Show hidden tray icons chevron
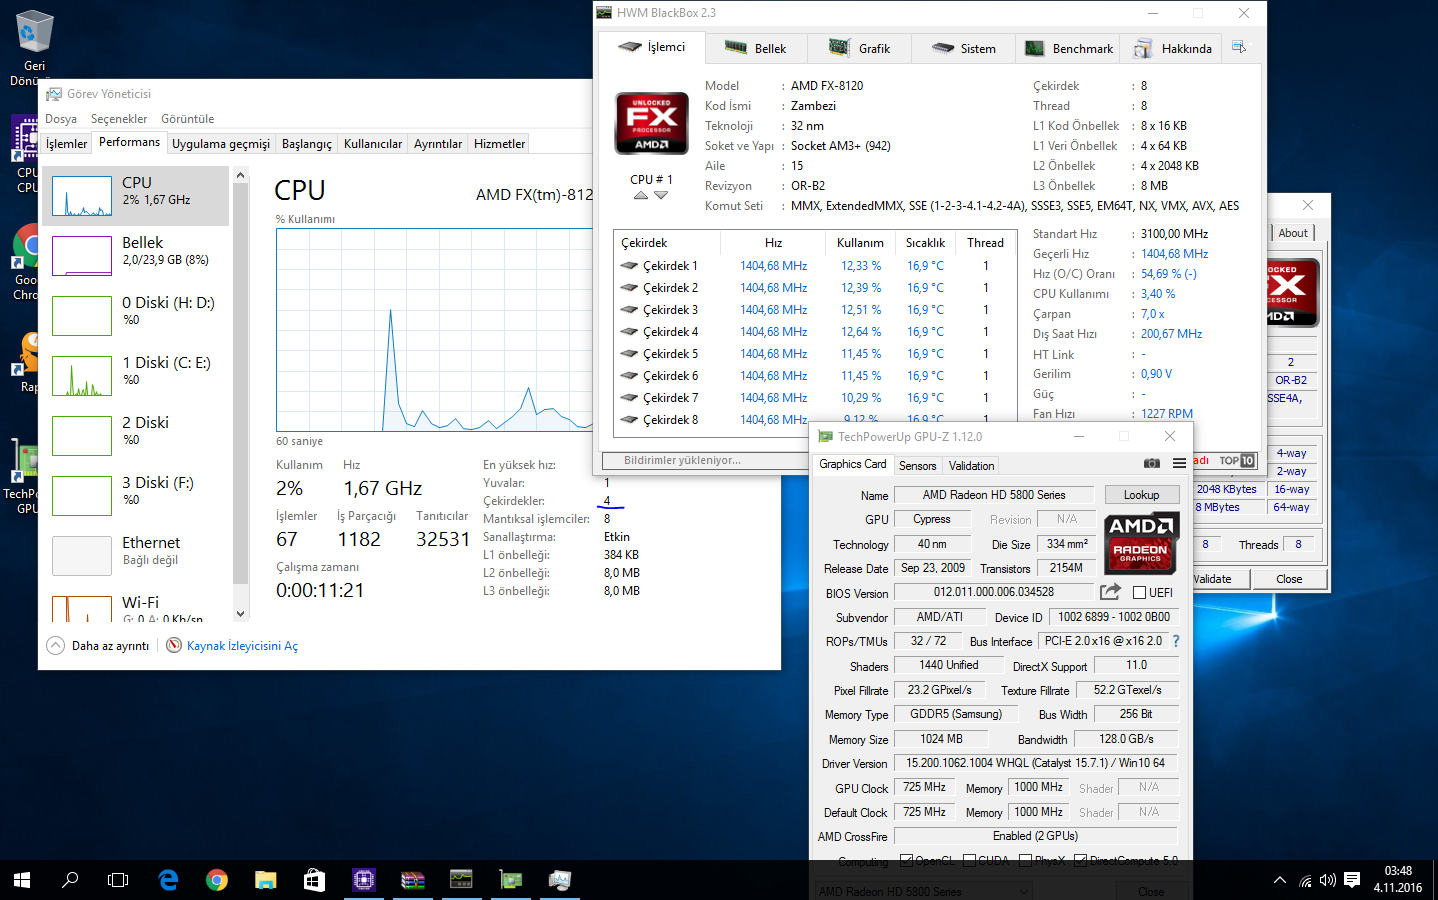This screenshot has height=900, width=1438. (x=1279, y=881)
